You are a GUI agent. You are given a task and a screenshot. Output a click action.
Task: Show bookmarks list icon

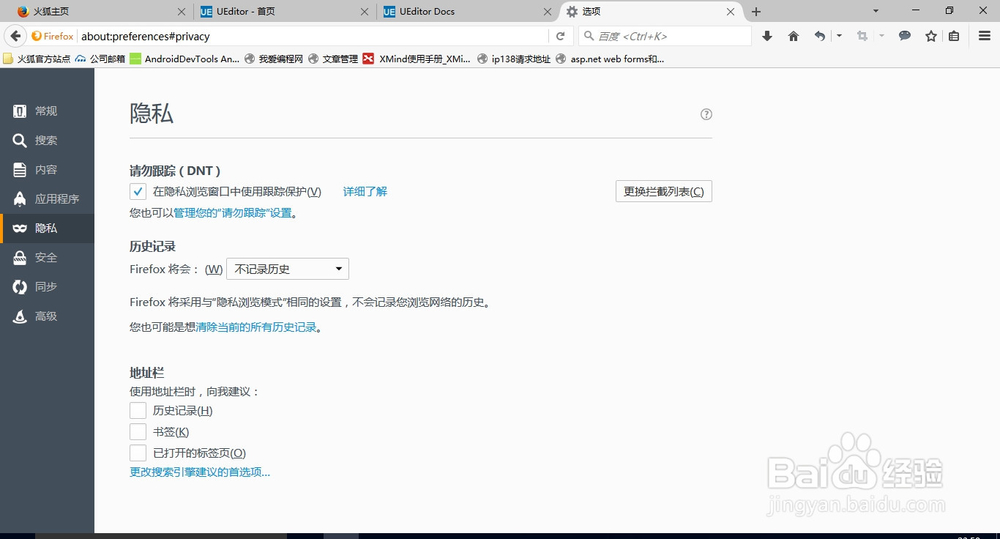954,36
